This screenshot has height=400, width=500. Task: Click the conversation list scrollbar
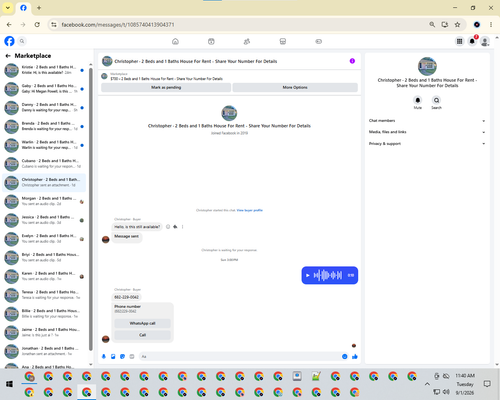(91, 209)
